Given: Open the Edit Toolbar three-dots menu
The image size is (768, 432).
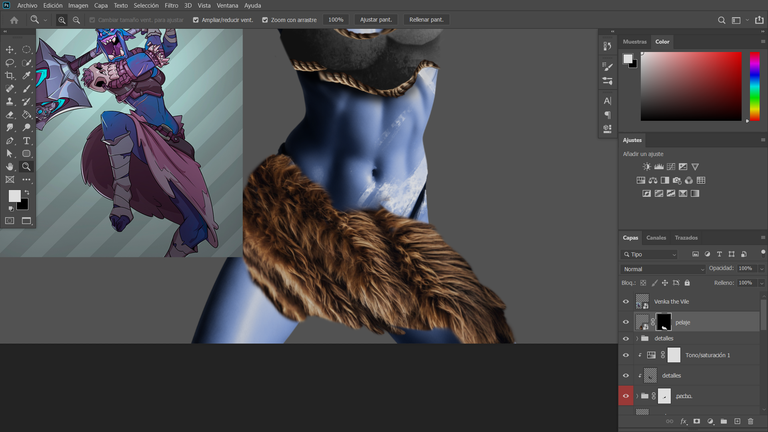Looking at the screenshot, I should coord(26,180).
